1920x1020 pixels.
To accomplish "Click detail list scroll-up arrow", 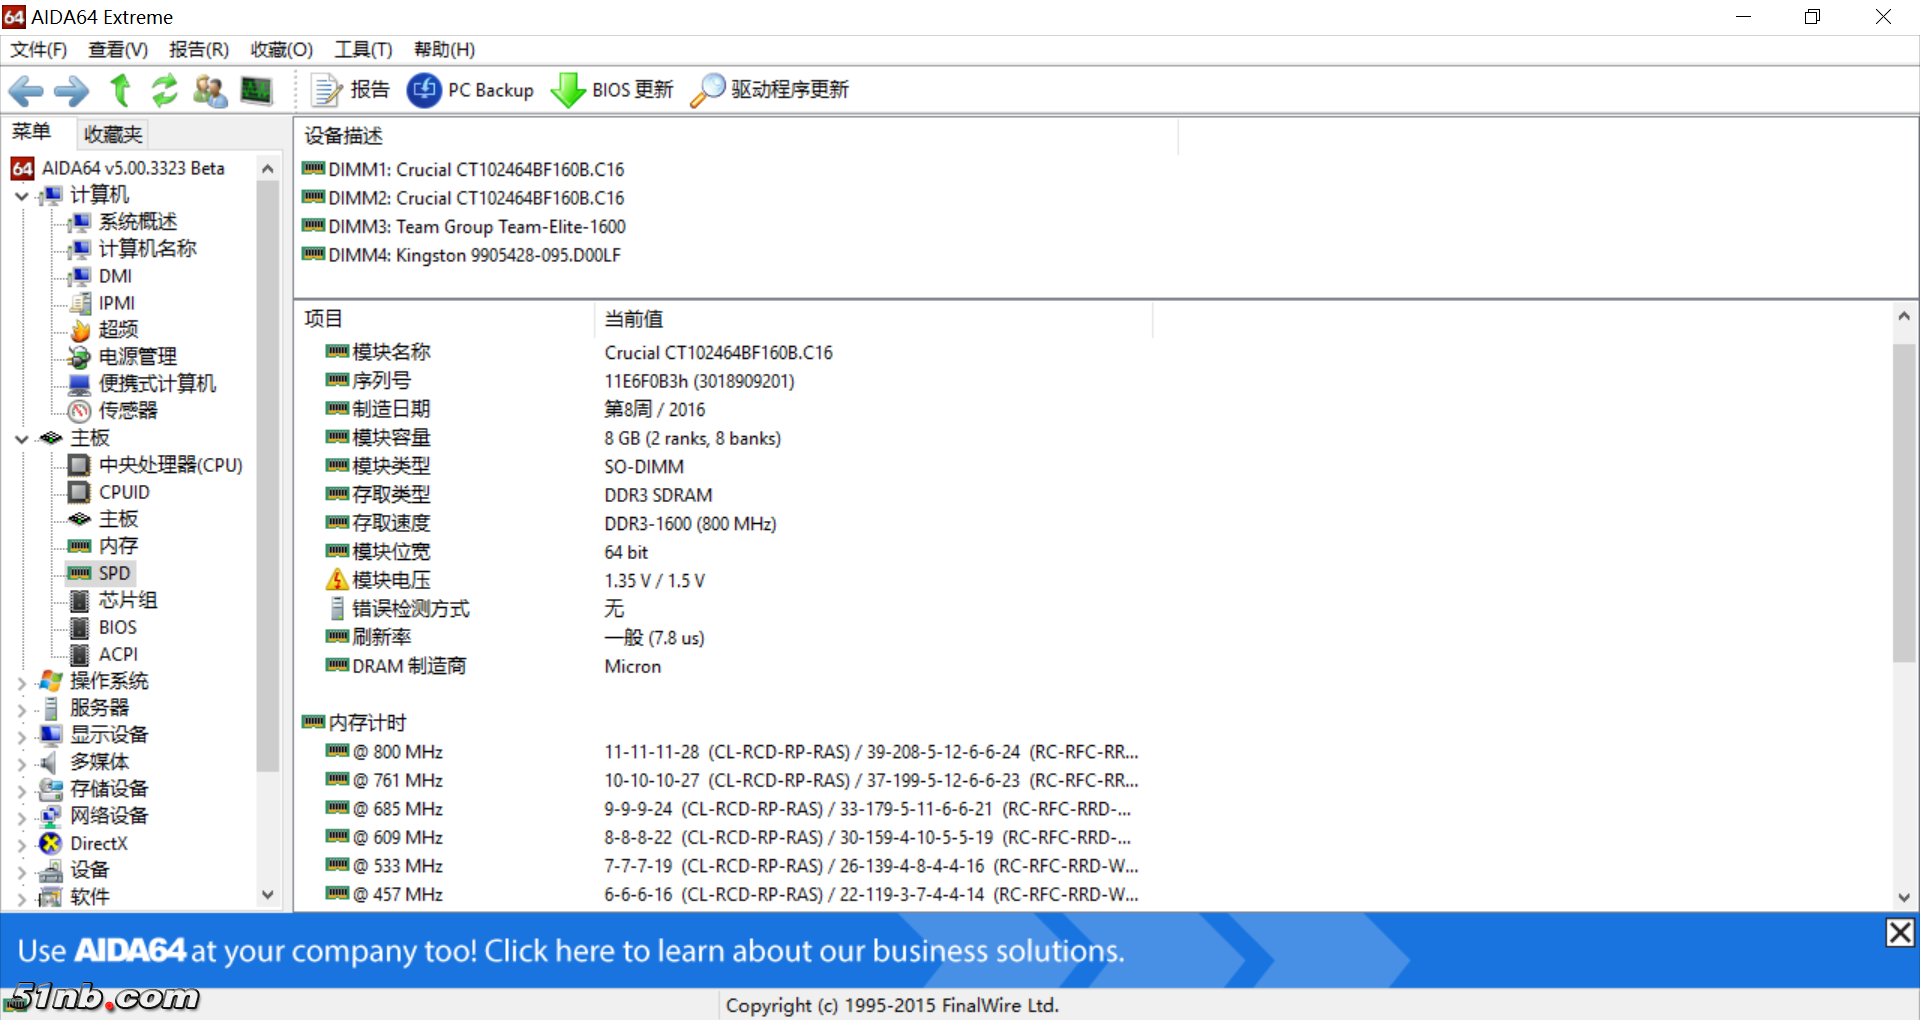I will pyautogui.click(x=1904, y=316).
